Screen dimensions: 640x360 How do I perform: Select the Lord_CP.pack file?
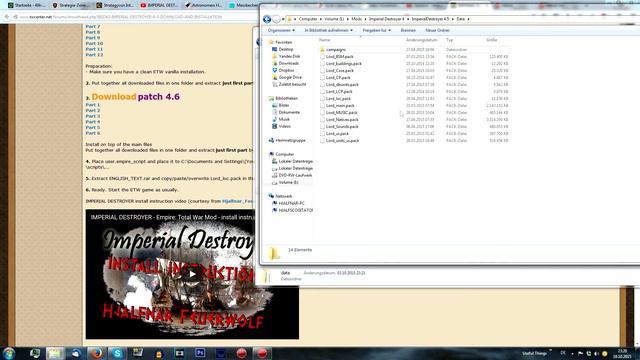click(x=338, y=78)
